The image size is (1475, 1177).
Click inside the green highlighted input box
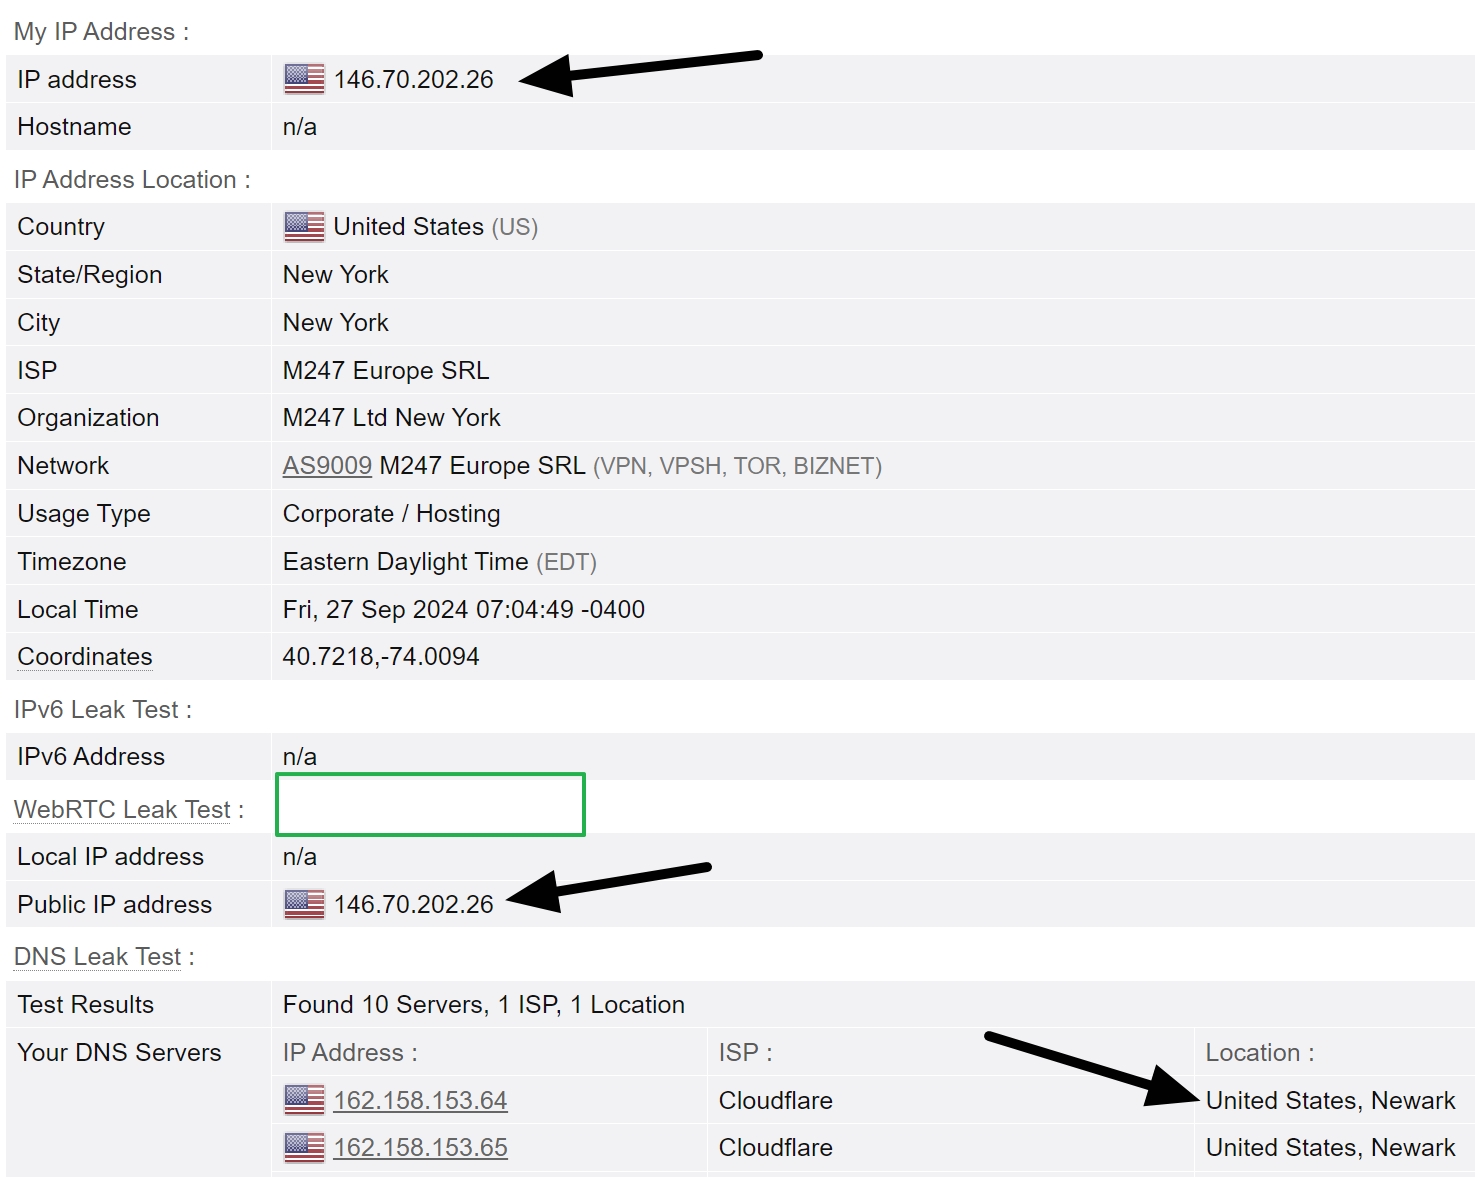(x=430, y=804)
